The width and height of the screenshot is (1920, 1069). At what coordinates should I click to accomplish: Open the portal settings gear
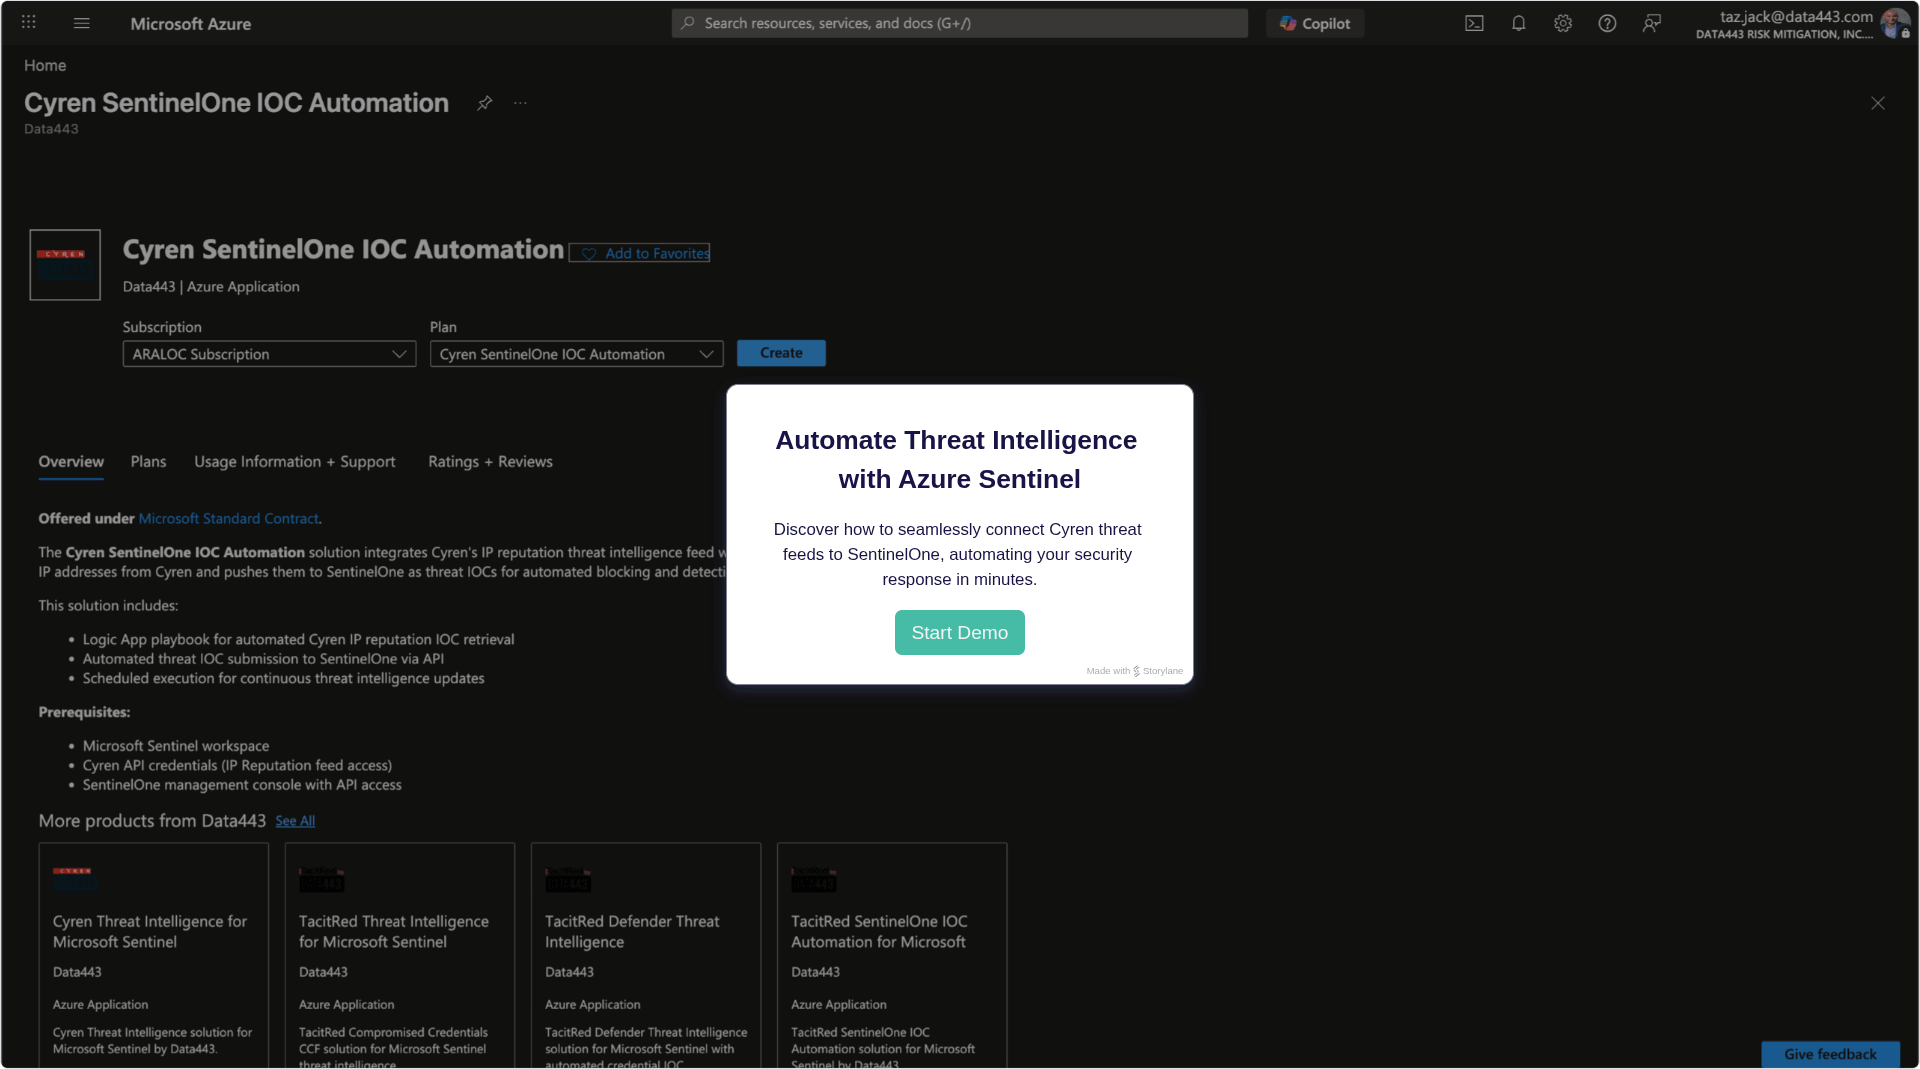[1562, 23]
